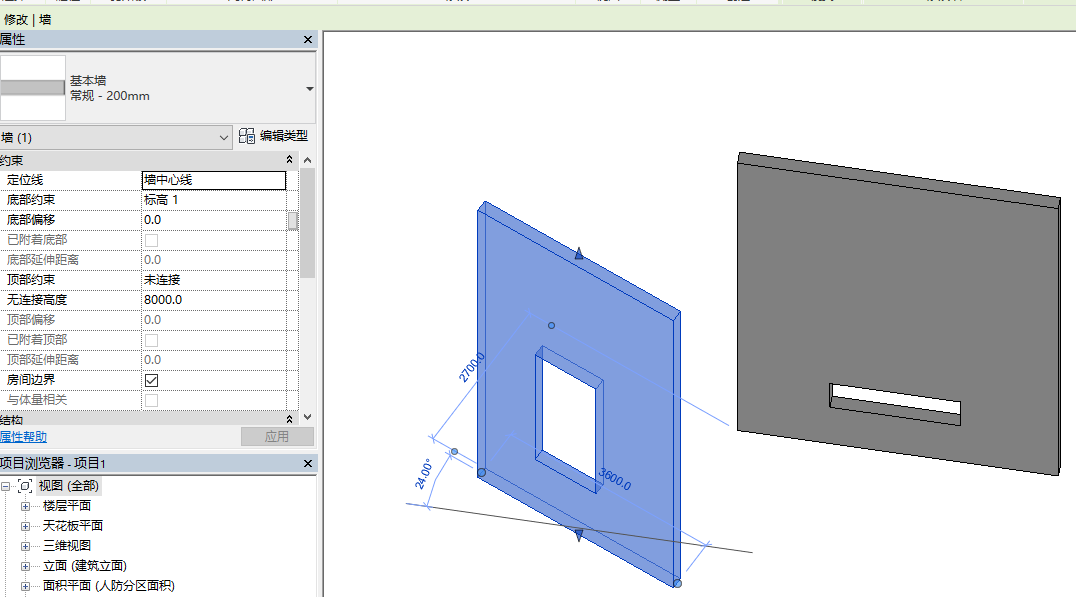Viewport: 1076px width, 597px height.
Task: Select 天花板平面 in project browser
Action: tap(73, 526)
